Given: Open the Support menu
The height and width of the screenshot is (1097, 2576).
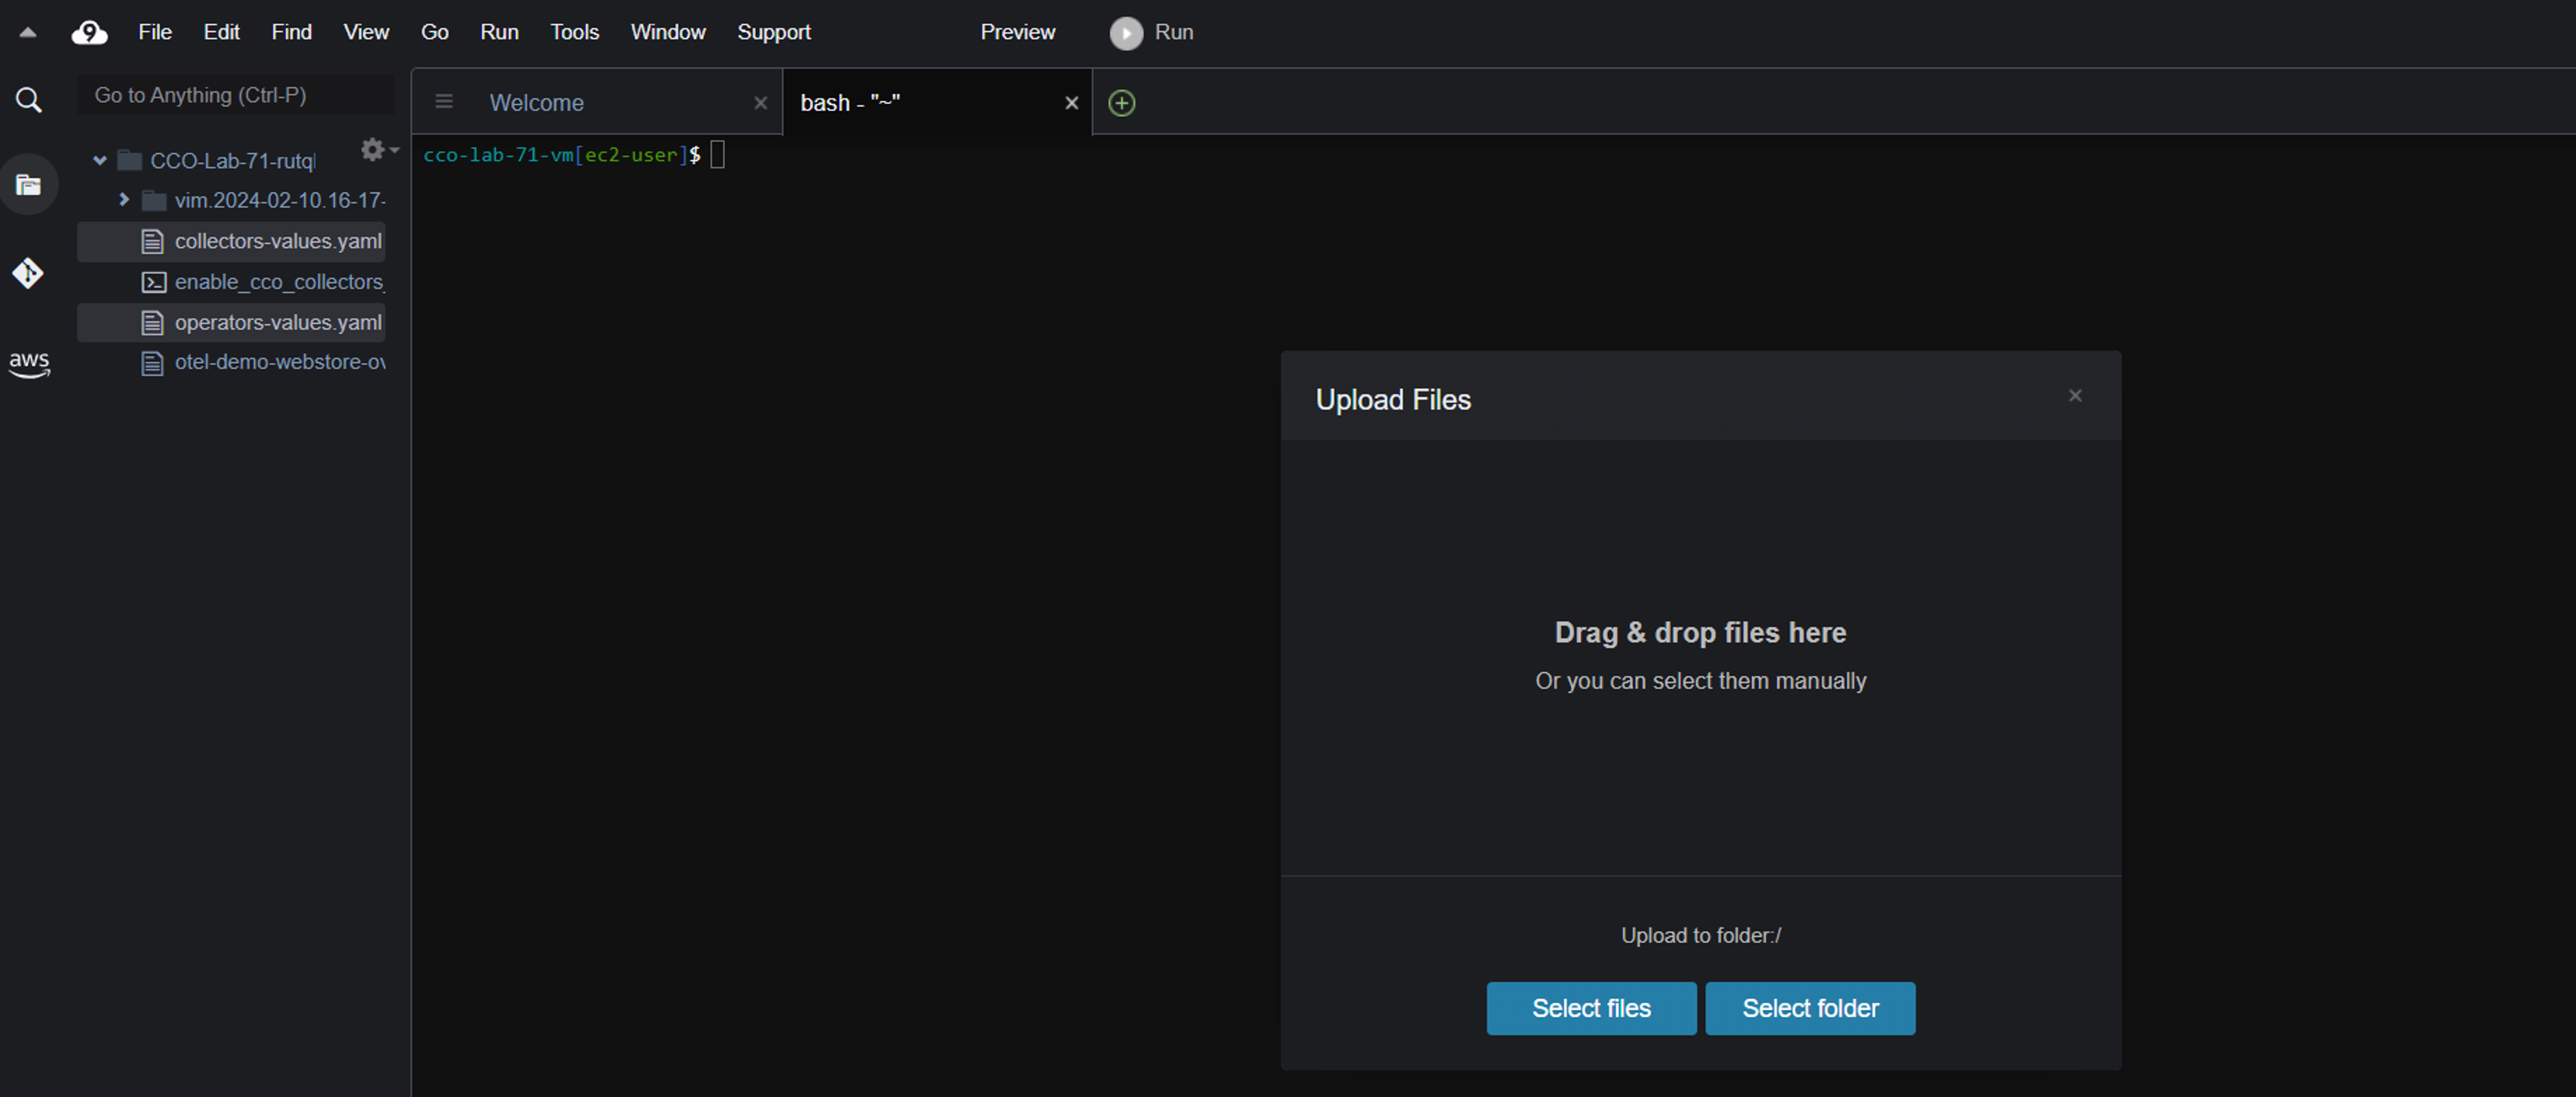Looking at the screenshot, I should (x=774, y=32).
